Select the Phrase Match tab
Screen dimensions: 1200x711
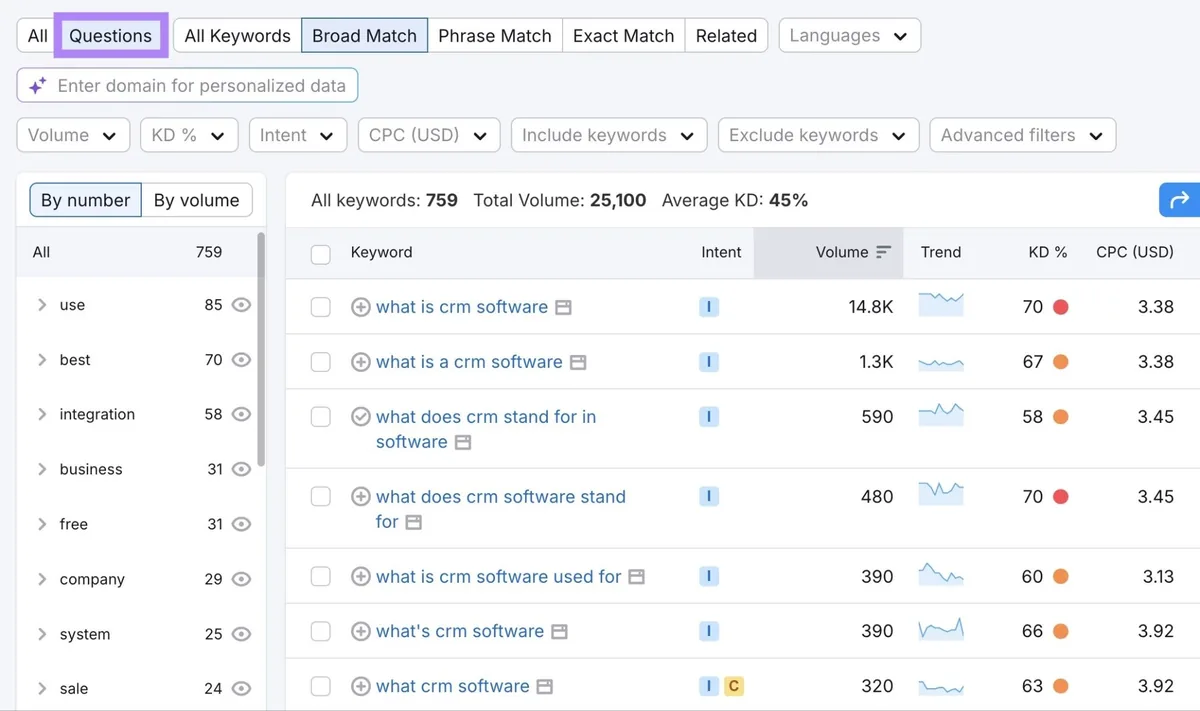[495, 35]
